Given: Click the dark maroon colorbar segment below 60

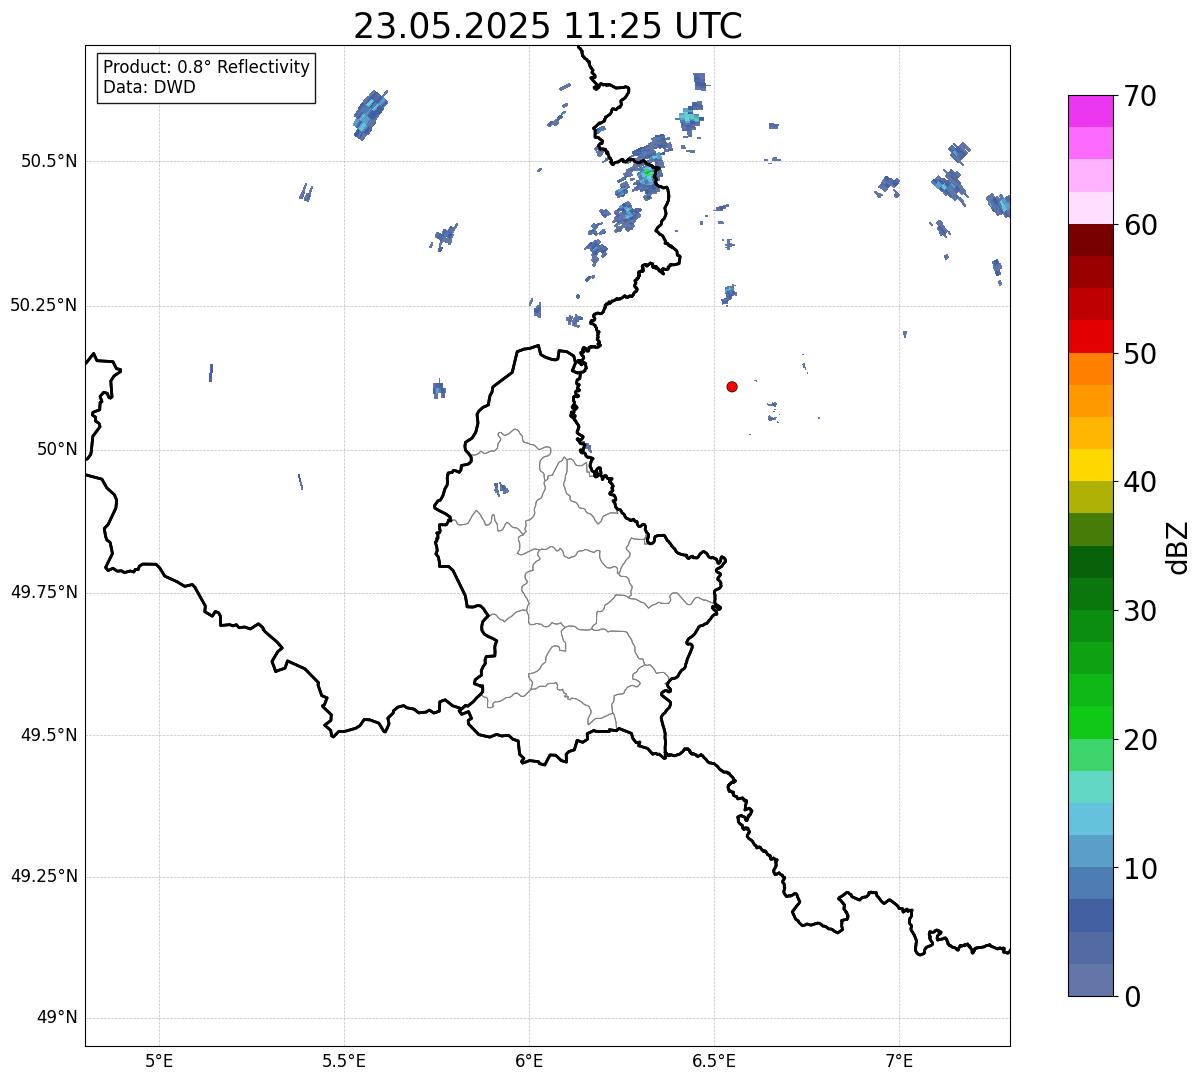Looking at the screenshot, I should (1090, 240).
